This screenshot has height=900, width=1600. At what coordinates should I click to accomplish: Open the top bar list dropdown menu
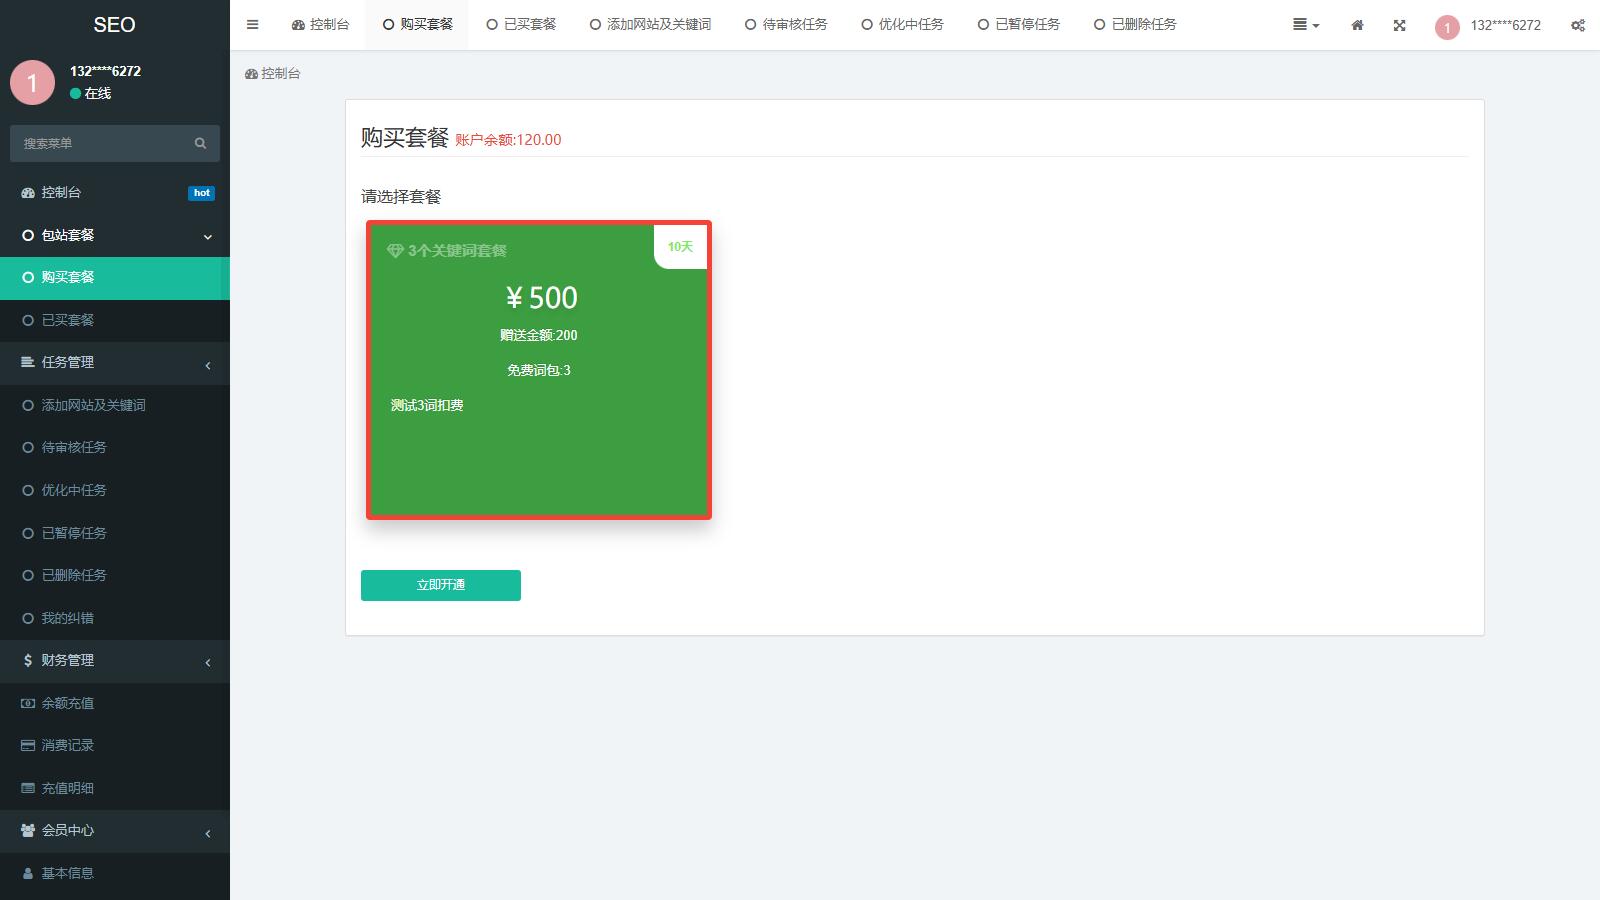tap(1306, 25)
